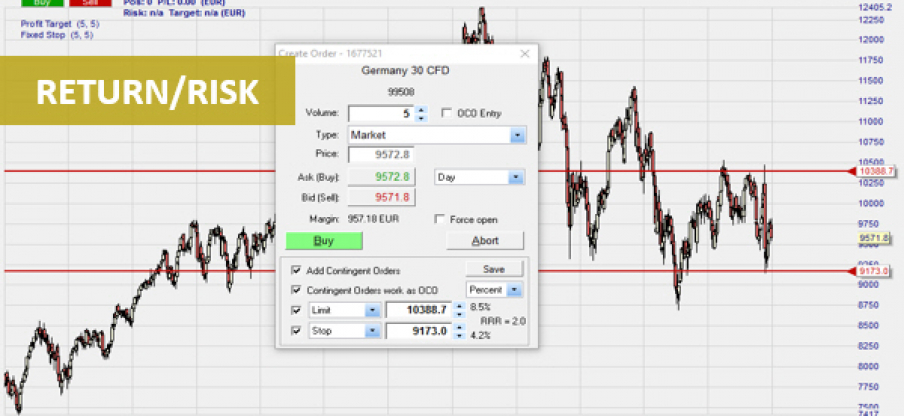The height and width of the screenshot is (416, 904).
Task: Toggle the Stop contingent order checkbox
Action: coord(296,331)
